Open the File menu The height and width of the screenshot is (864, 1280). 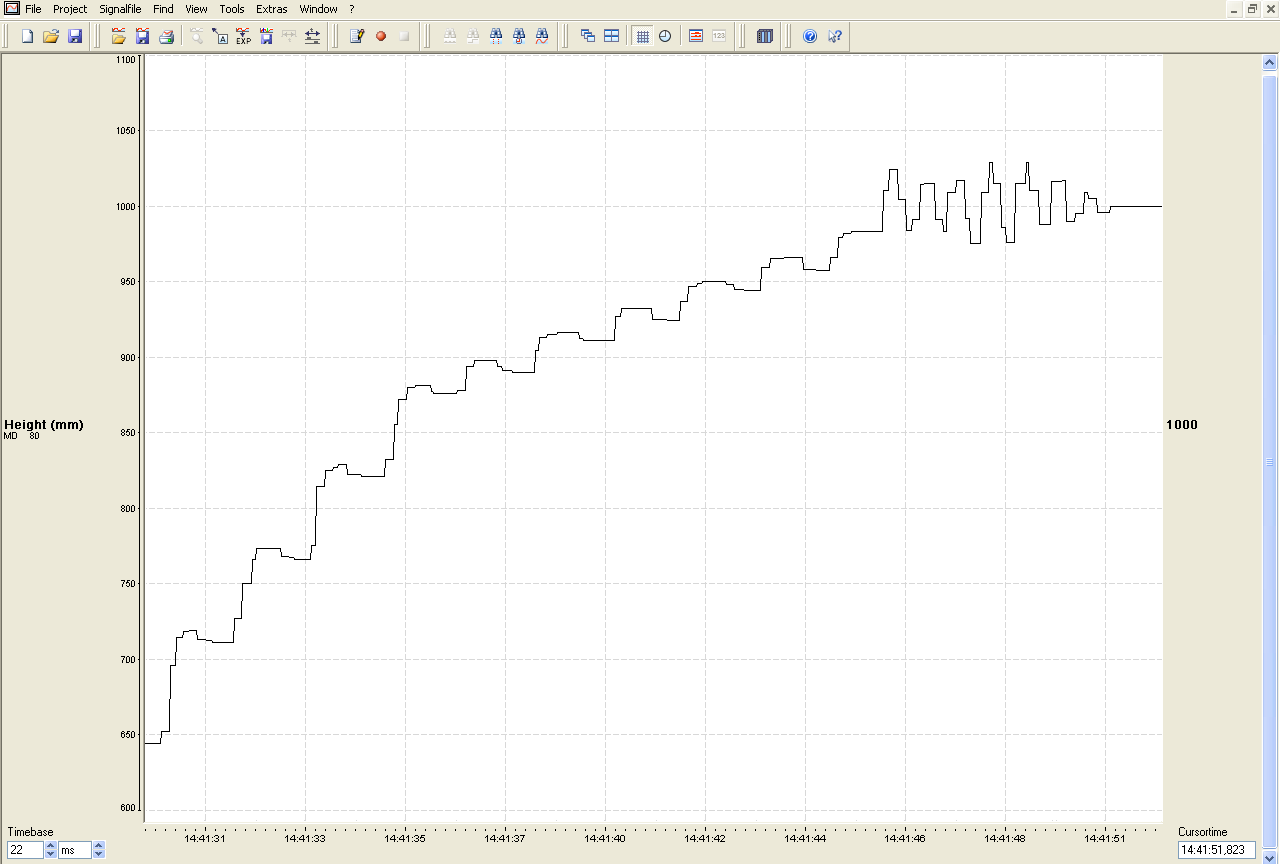[x=33, y=9]
